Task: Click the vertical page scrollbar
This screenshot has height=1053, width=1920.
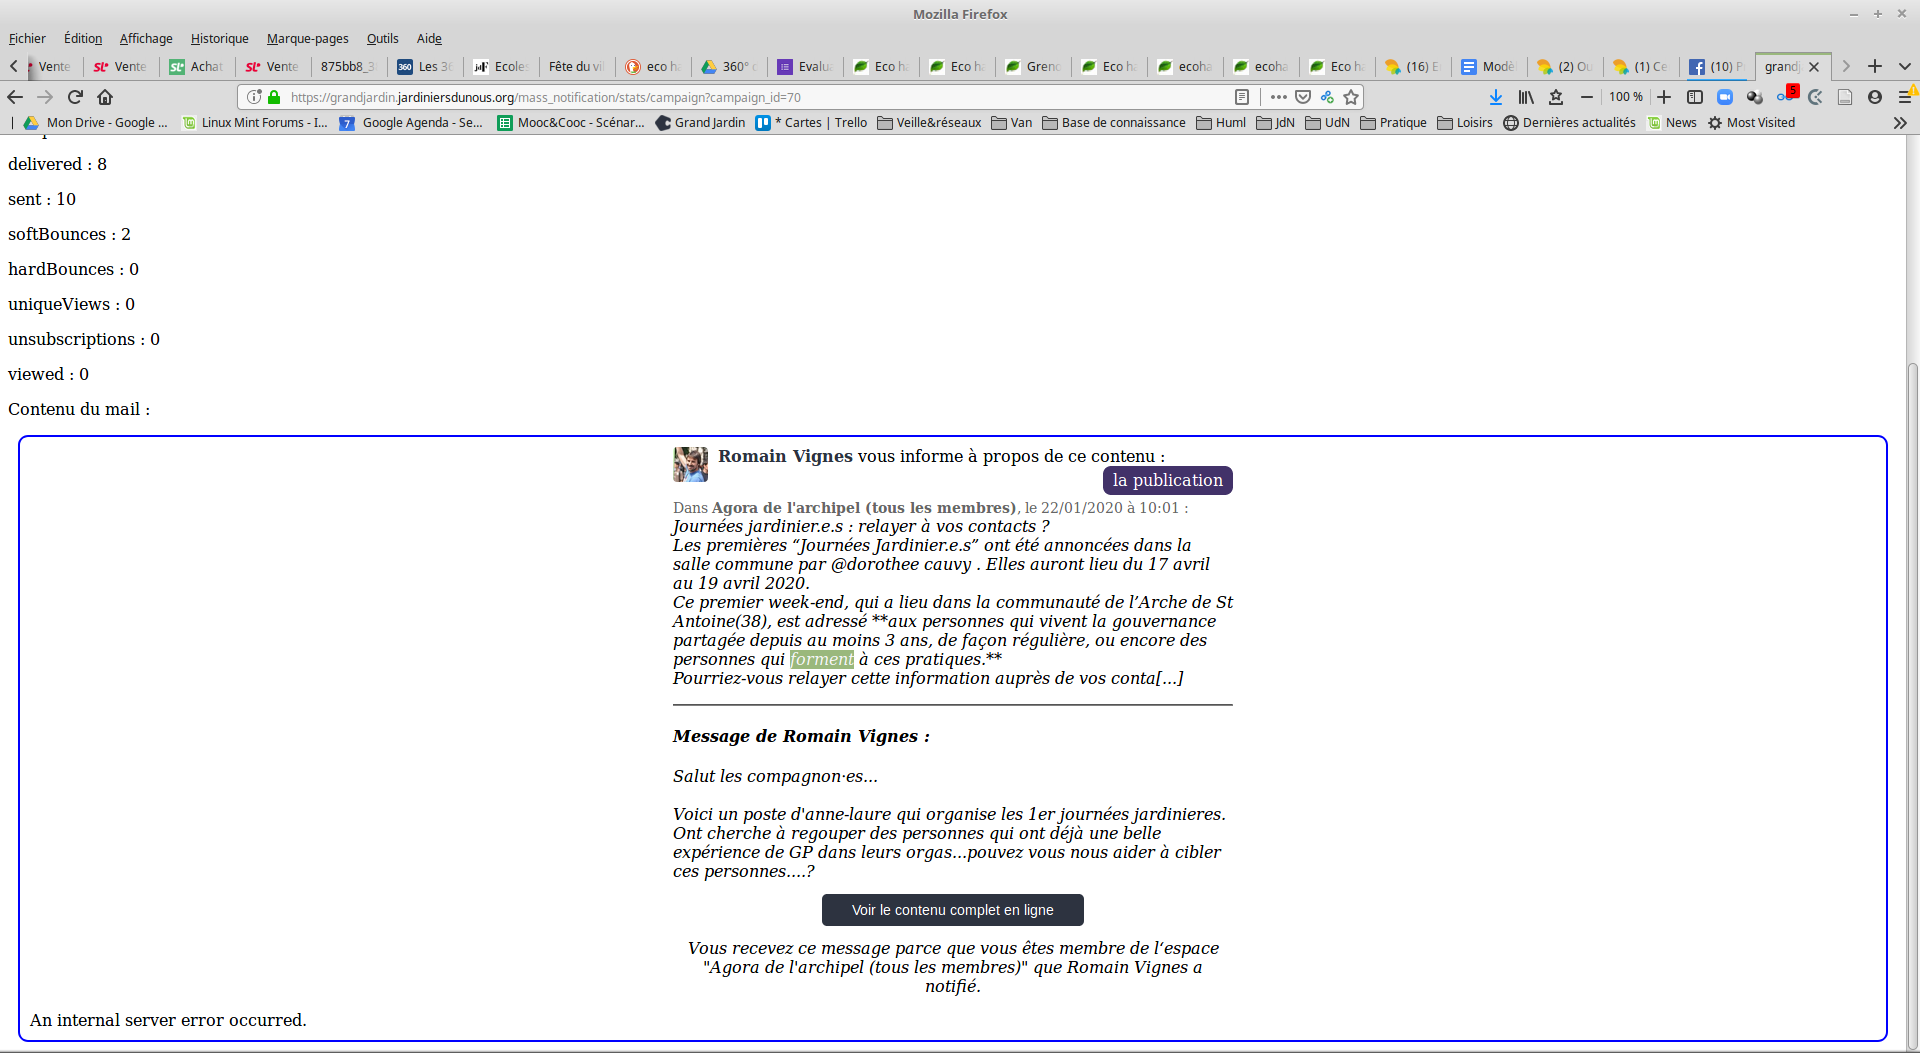Action: (x=1912, y=700)
